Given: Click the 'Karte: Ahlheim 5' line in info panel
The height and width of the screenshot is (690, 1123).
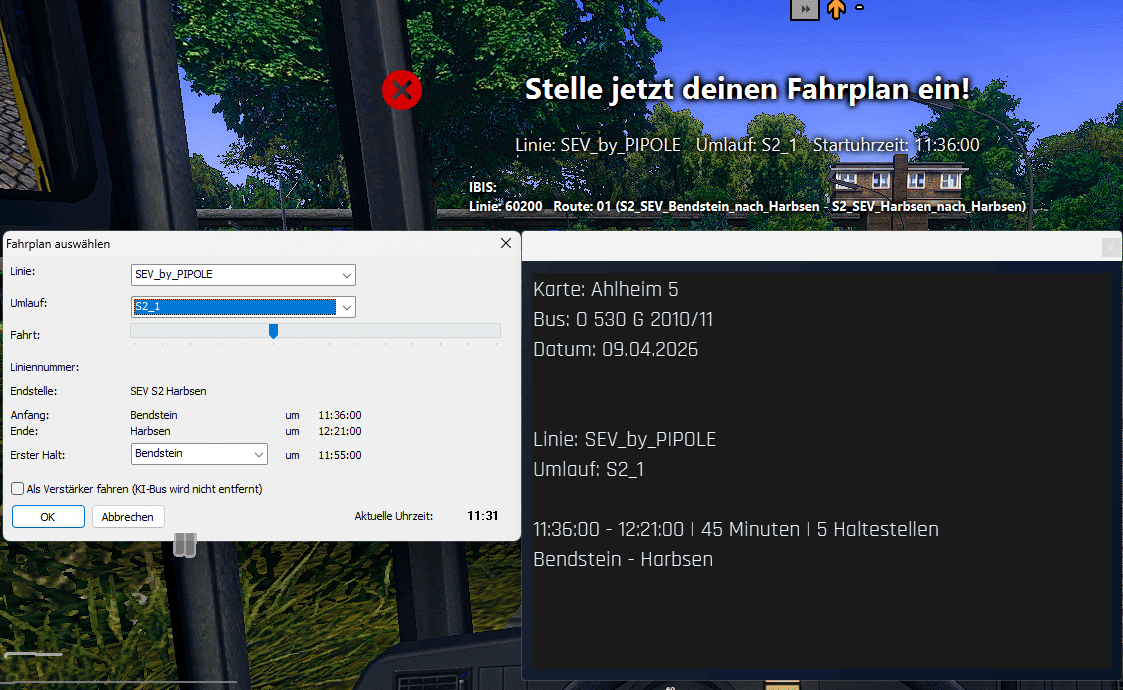Looking at the screenshot, I should tap(606, 290).
